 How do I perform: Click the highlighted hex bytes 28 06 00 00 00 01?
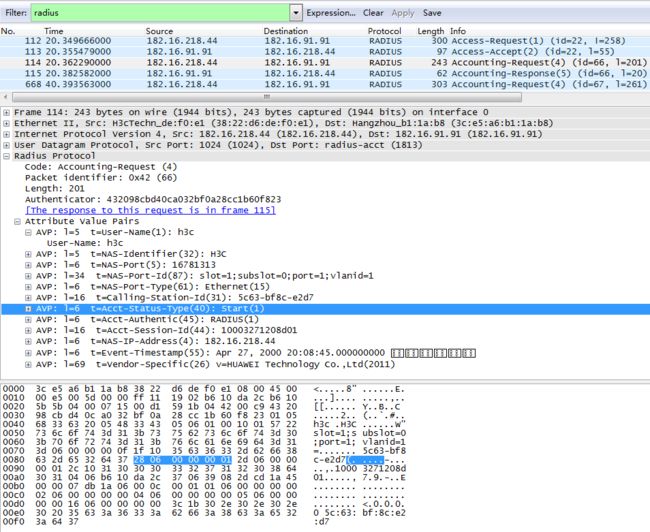pyautogui.click(x=182, y=460)
